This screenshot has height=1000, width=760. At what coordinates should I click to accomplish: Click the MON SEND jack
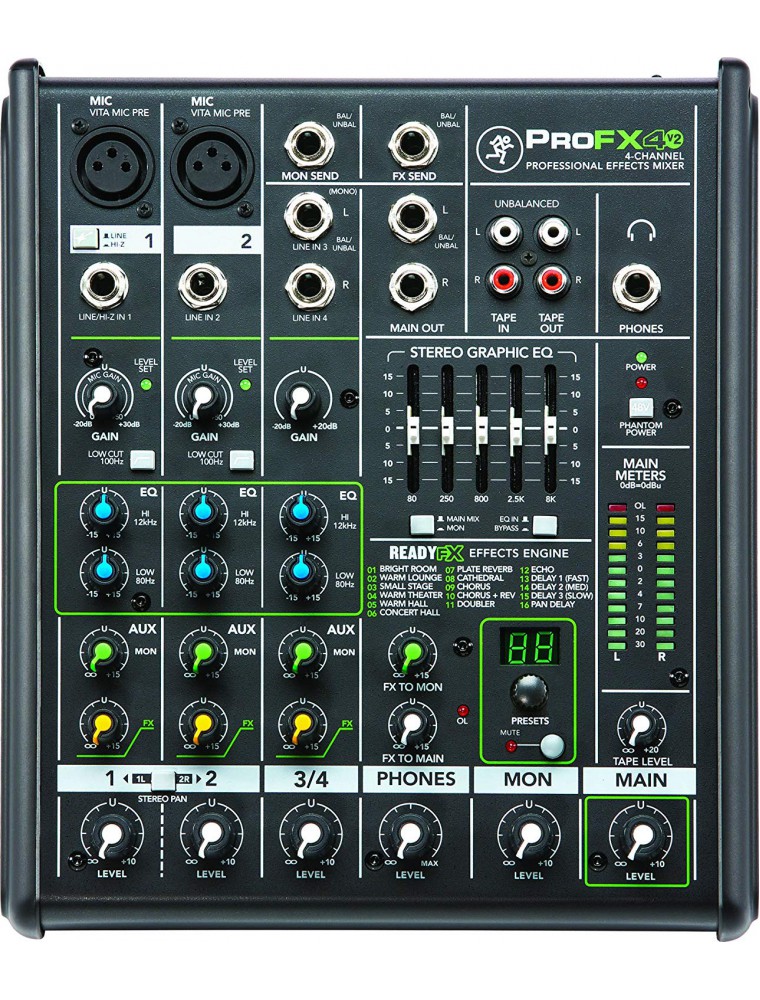pyautogui.click(x=309, y=145)
